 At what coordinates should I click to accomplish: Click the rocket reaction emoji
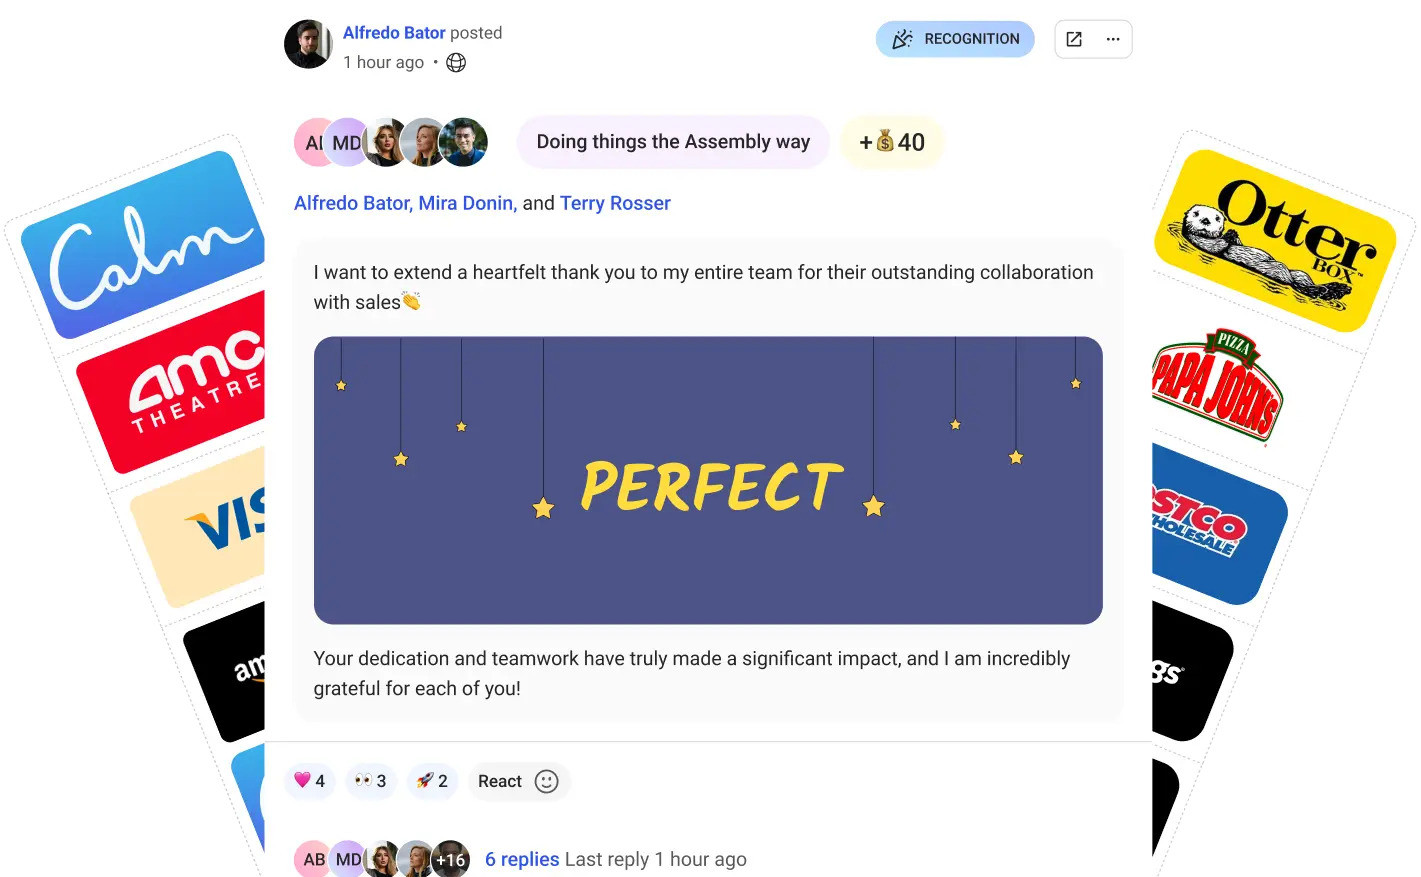point(424,780)
